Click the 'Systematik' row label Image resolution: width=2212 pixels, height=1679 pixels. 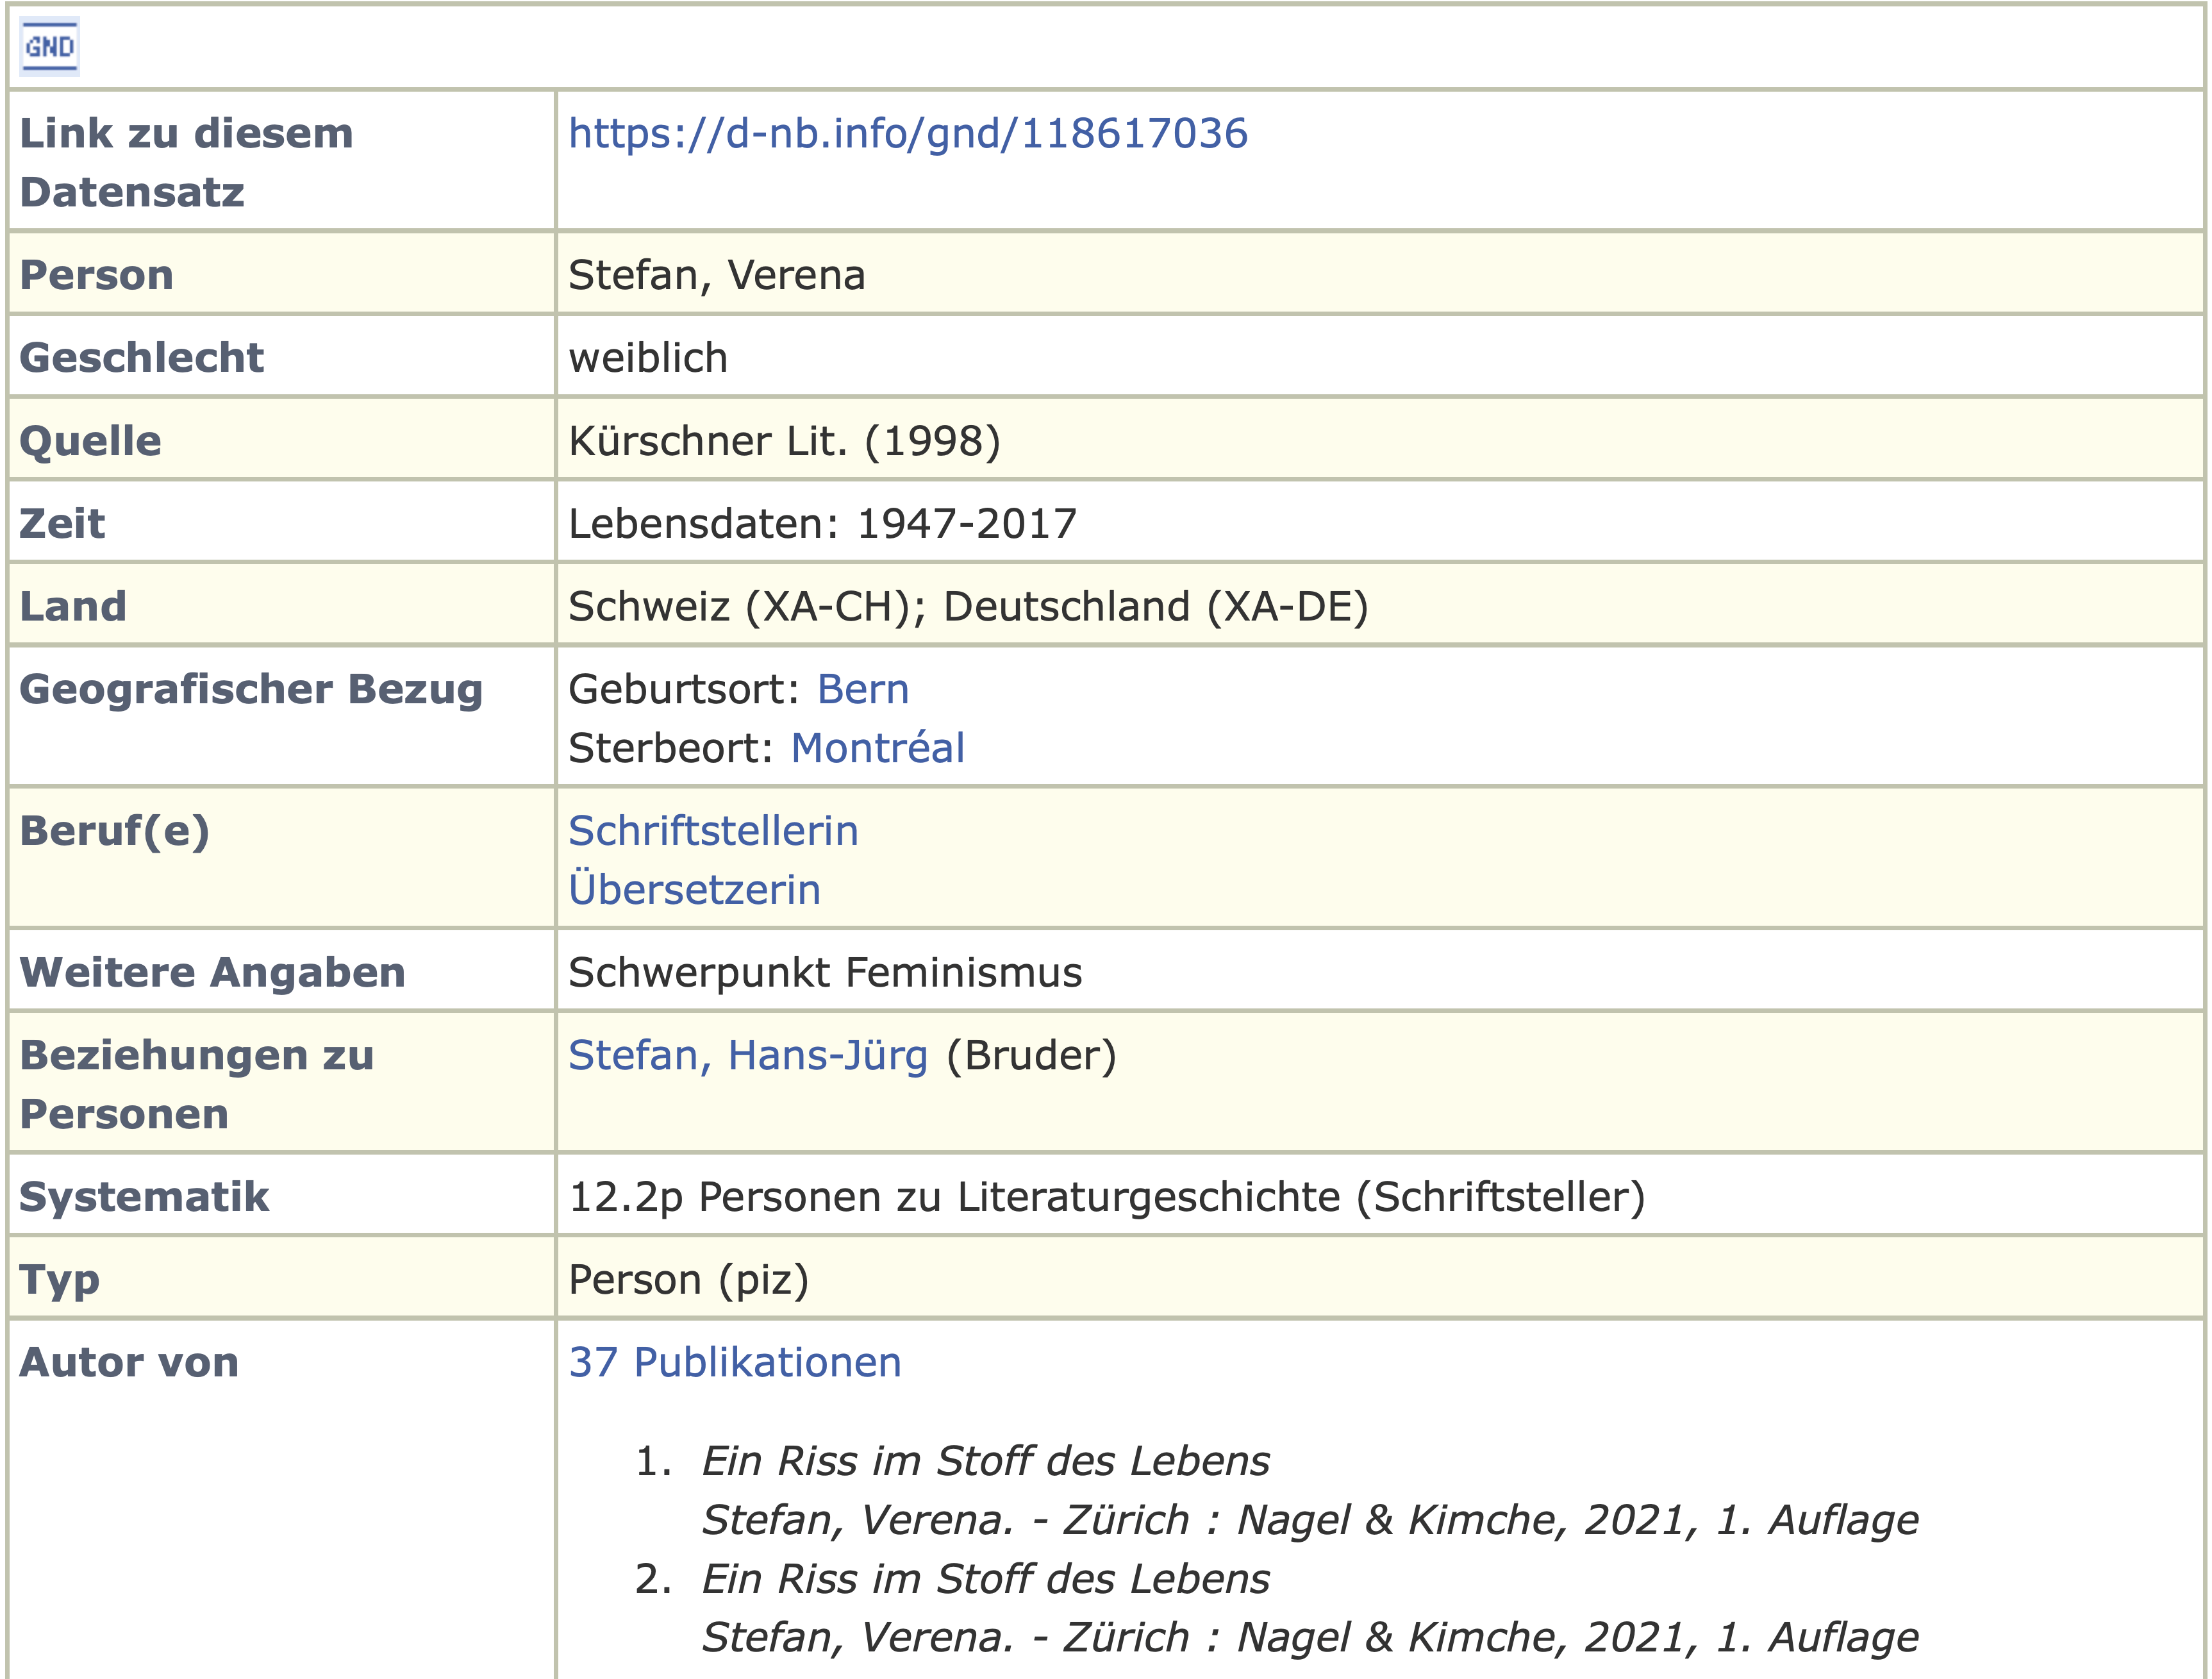(x=144, y=1198)
